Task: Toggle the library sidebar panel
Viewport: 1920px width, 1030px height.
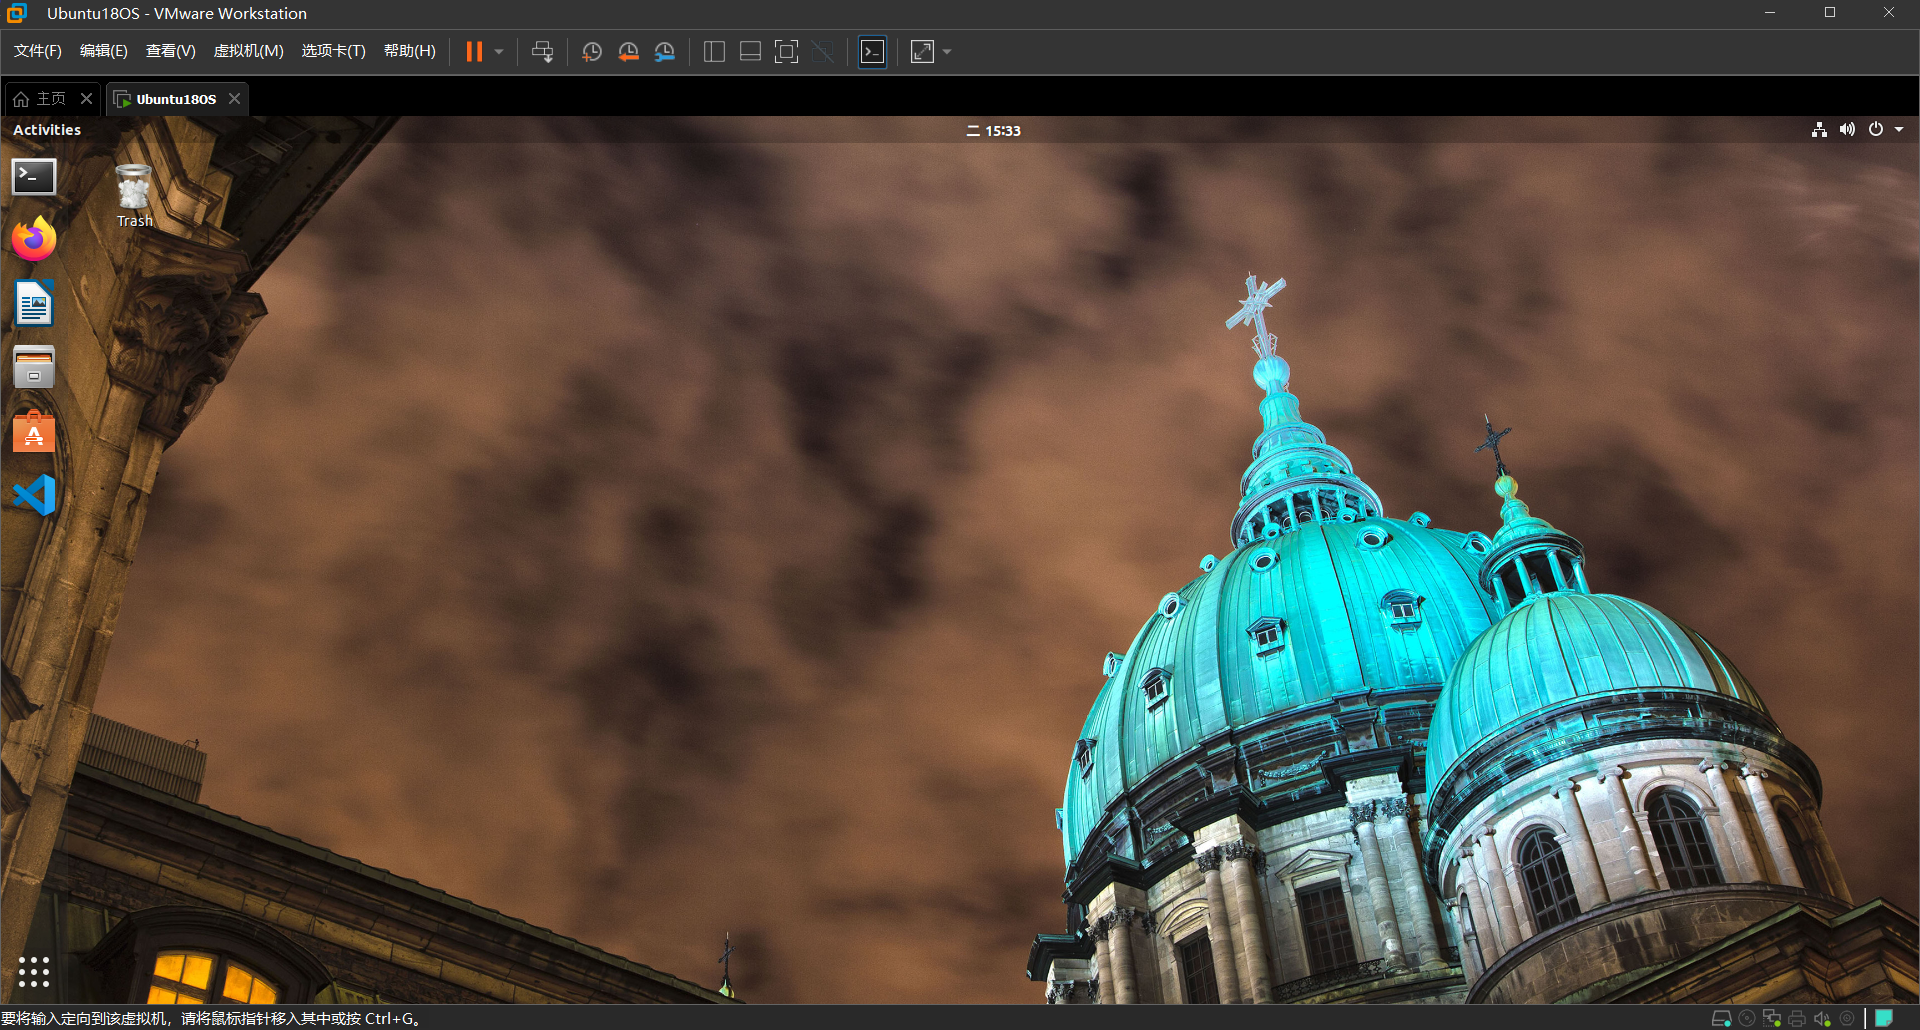Action: pos(714,52)
